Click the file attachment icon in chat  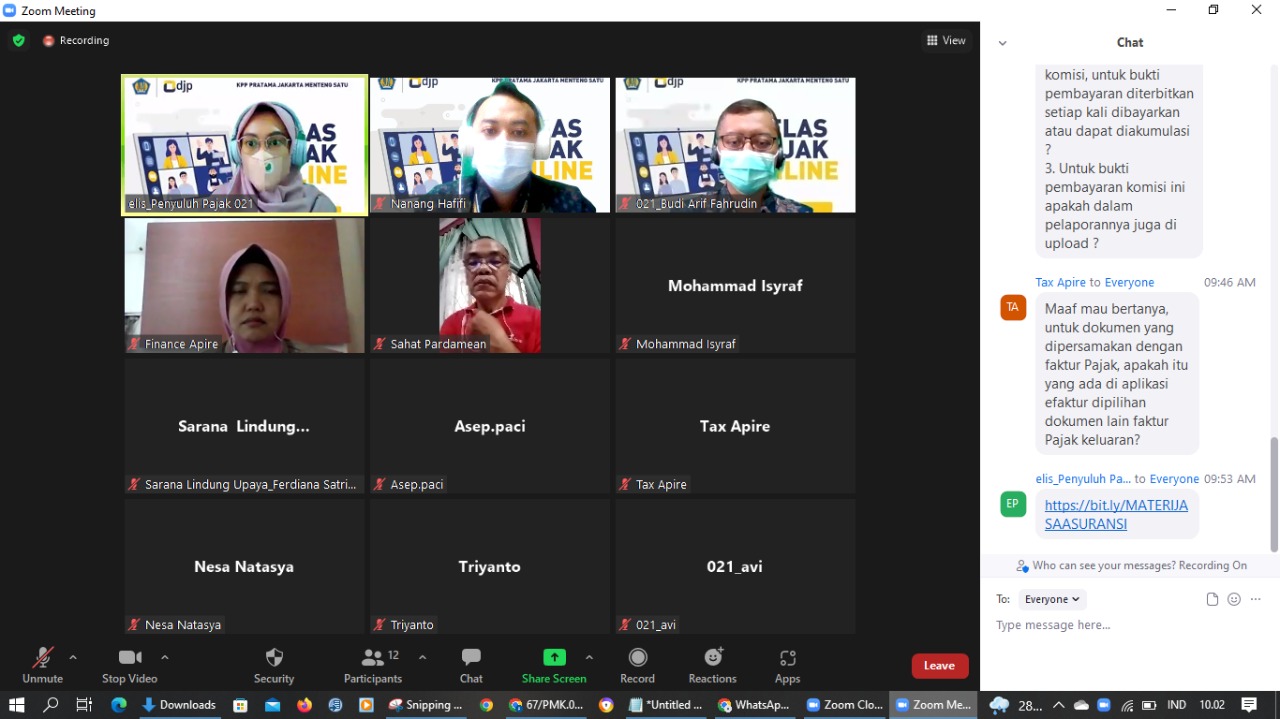point(1212,599)
